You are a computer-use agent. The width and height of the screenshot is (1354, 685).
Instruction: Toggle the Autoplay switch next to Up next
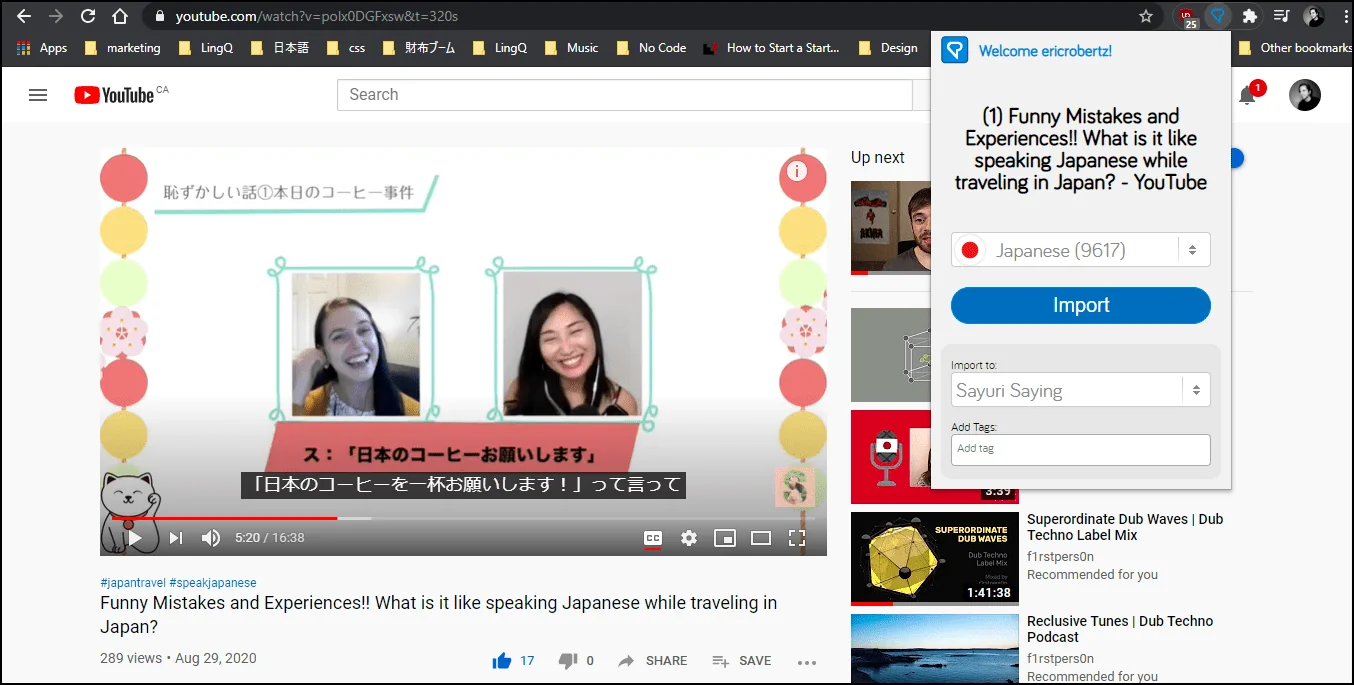(x=1236, y=158)
